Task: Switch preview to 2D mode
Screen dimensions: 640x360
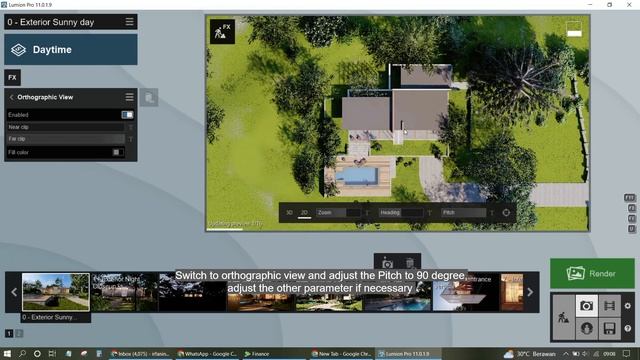Action: pos(304,213)
